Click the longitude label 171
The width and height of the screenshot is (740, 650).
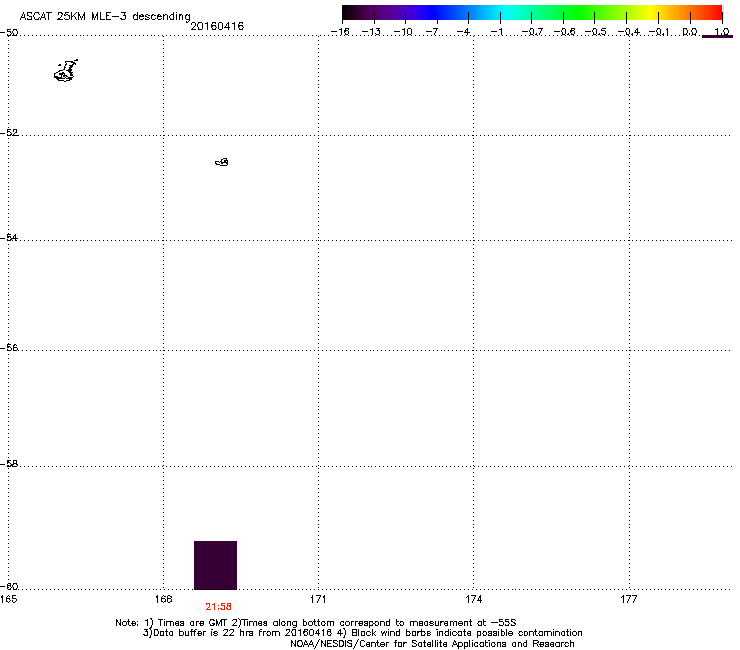(x=318, y=599)
